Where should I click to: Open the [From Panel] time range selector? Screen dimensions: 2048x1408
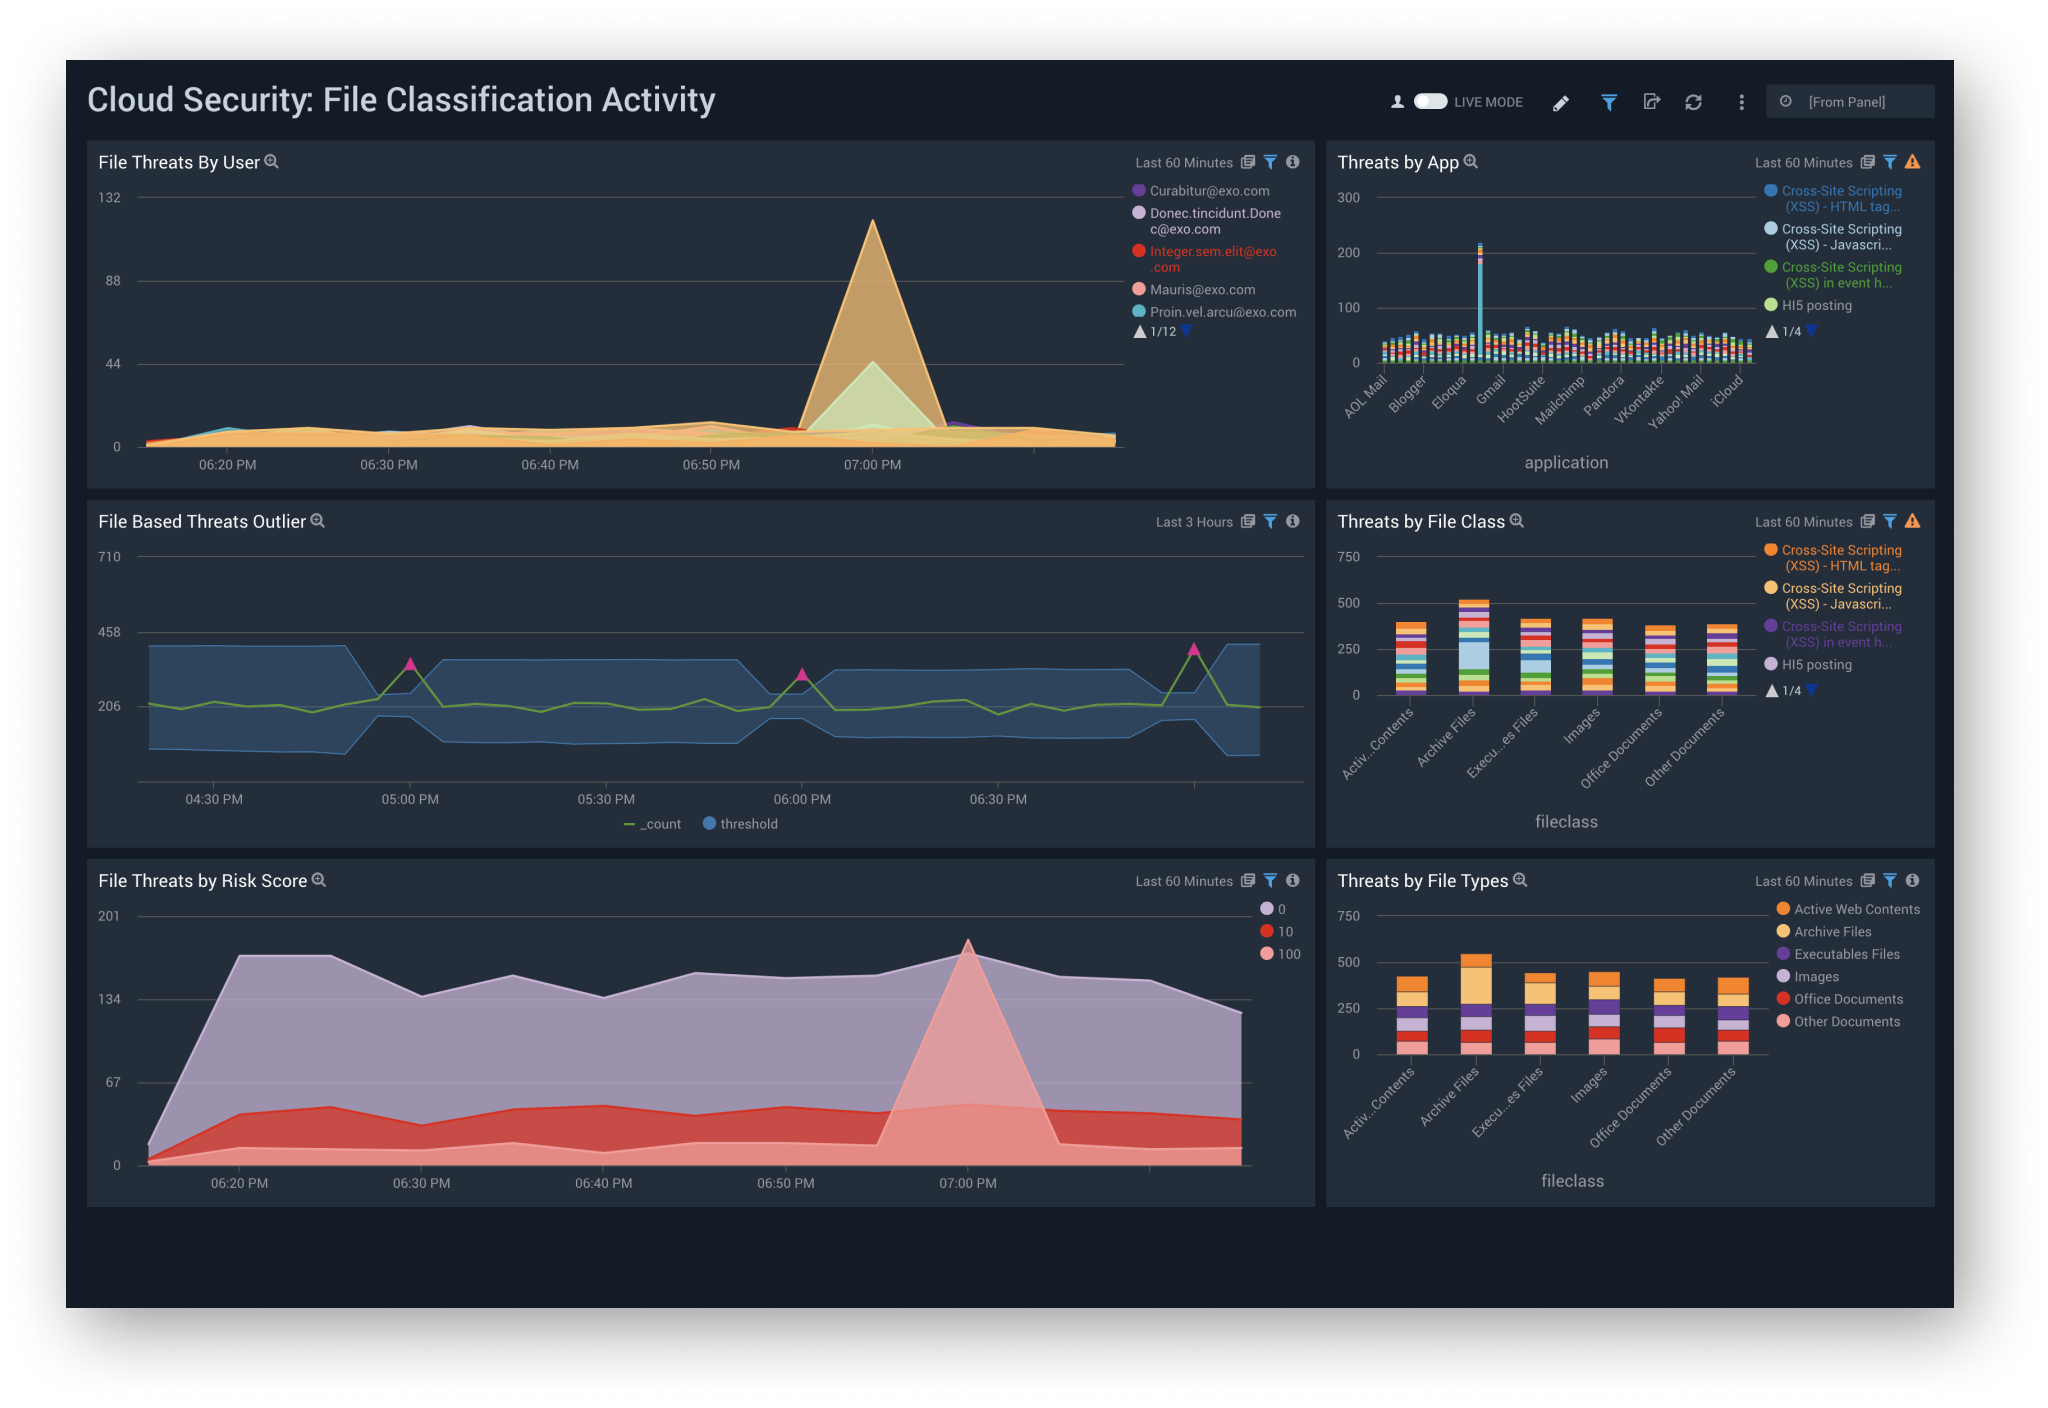coord(1849,101)
